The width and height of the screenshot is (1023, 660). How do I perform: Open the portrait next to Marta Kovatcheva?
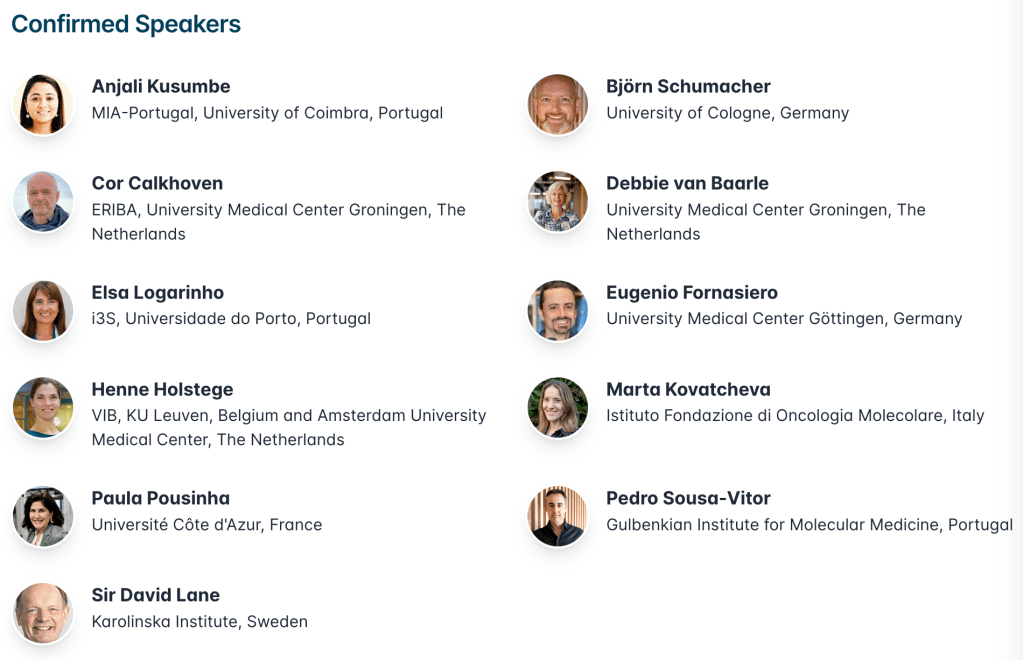pyautogui.click(x=558, y=407)
